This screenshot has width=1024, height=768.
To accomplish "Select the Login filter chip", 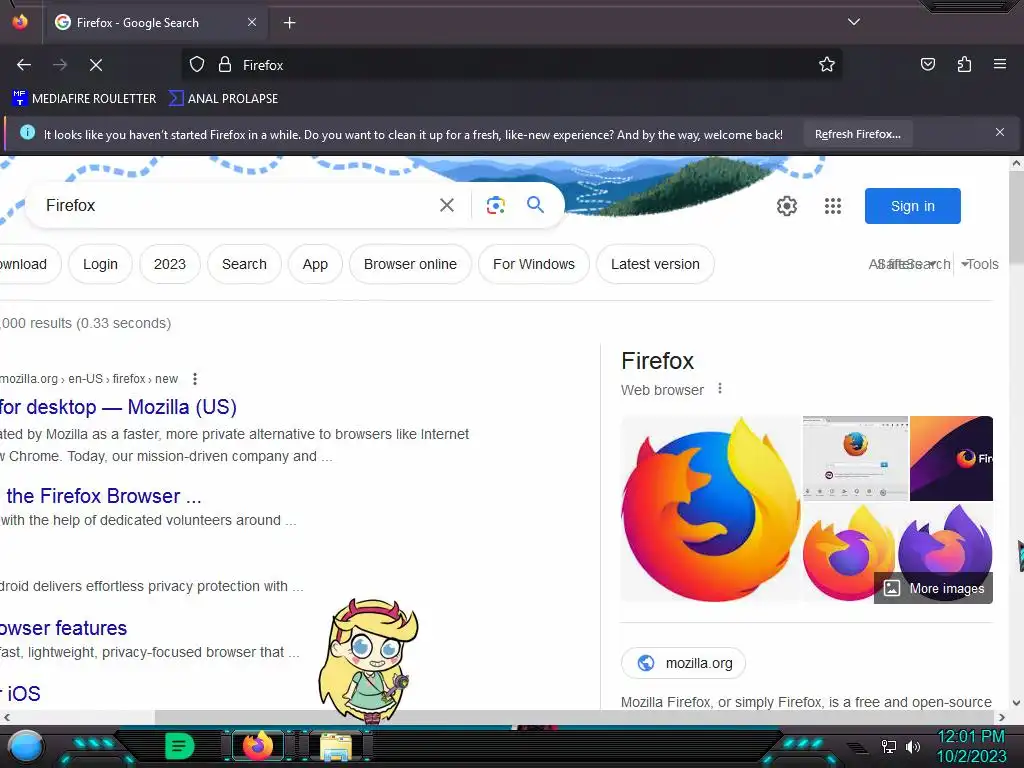I will tap(101, 264).
